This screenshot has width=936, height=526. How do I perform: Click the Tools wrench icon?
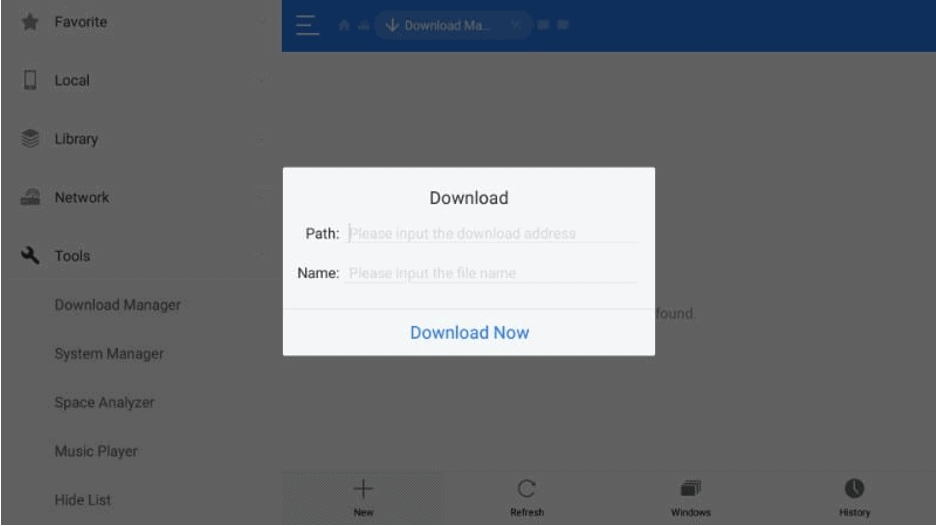tap(31, 256)
